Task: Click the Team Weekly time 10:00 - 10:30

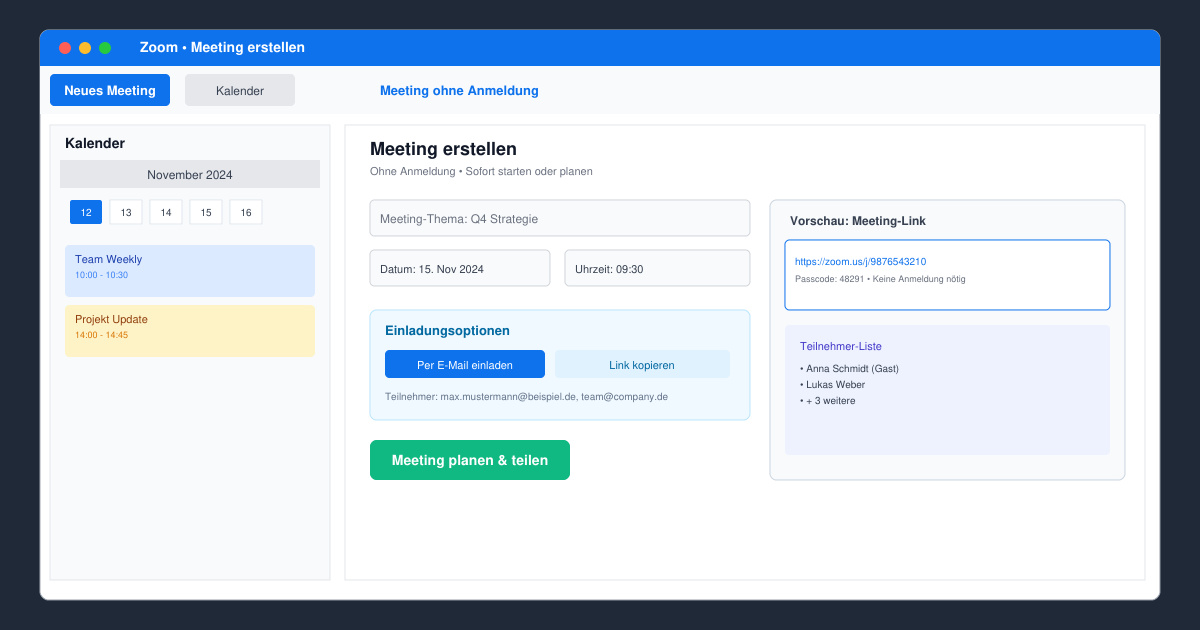Action: (101, 275)
